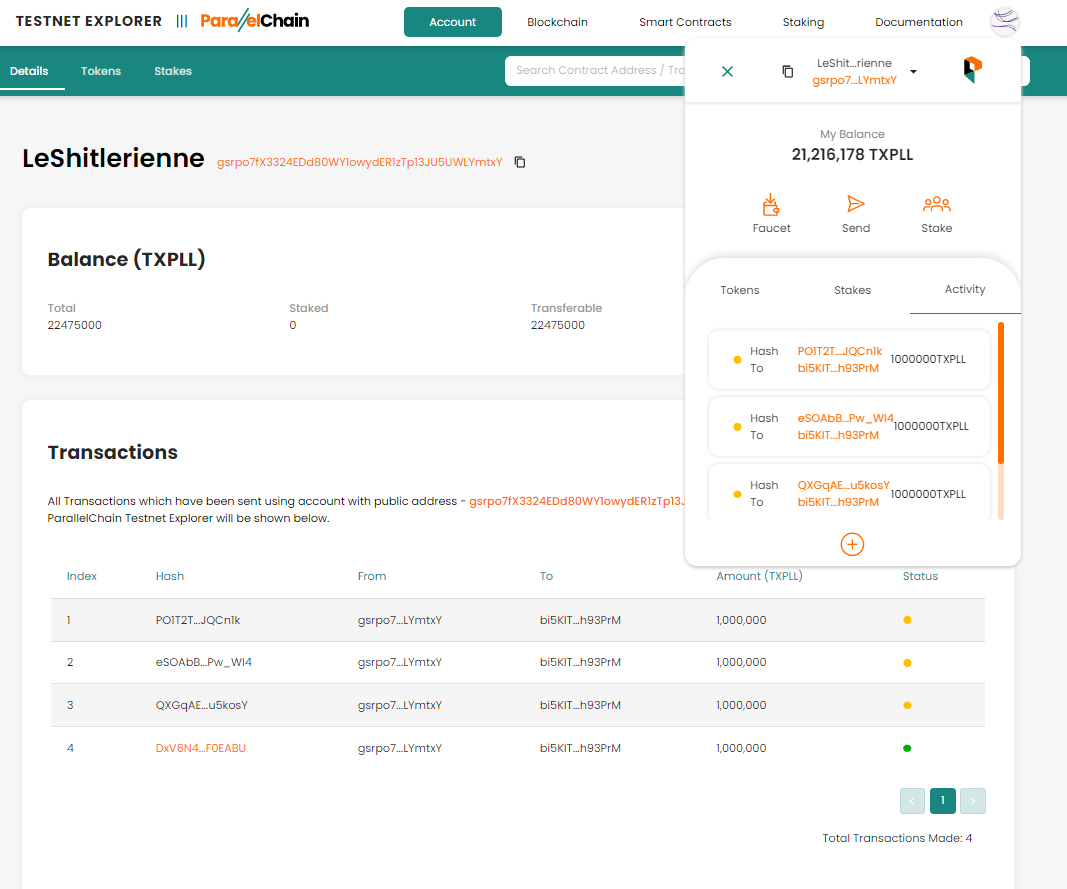Select the wallet Activity tab
The image size is (1067, 889).
point(964,289)
